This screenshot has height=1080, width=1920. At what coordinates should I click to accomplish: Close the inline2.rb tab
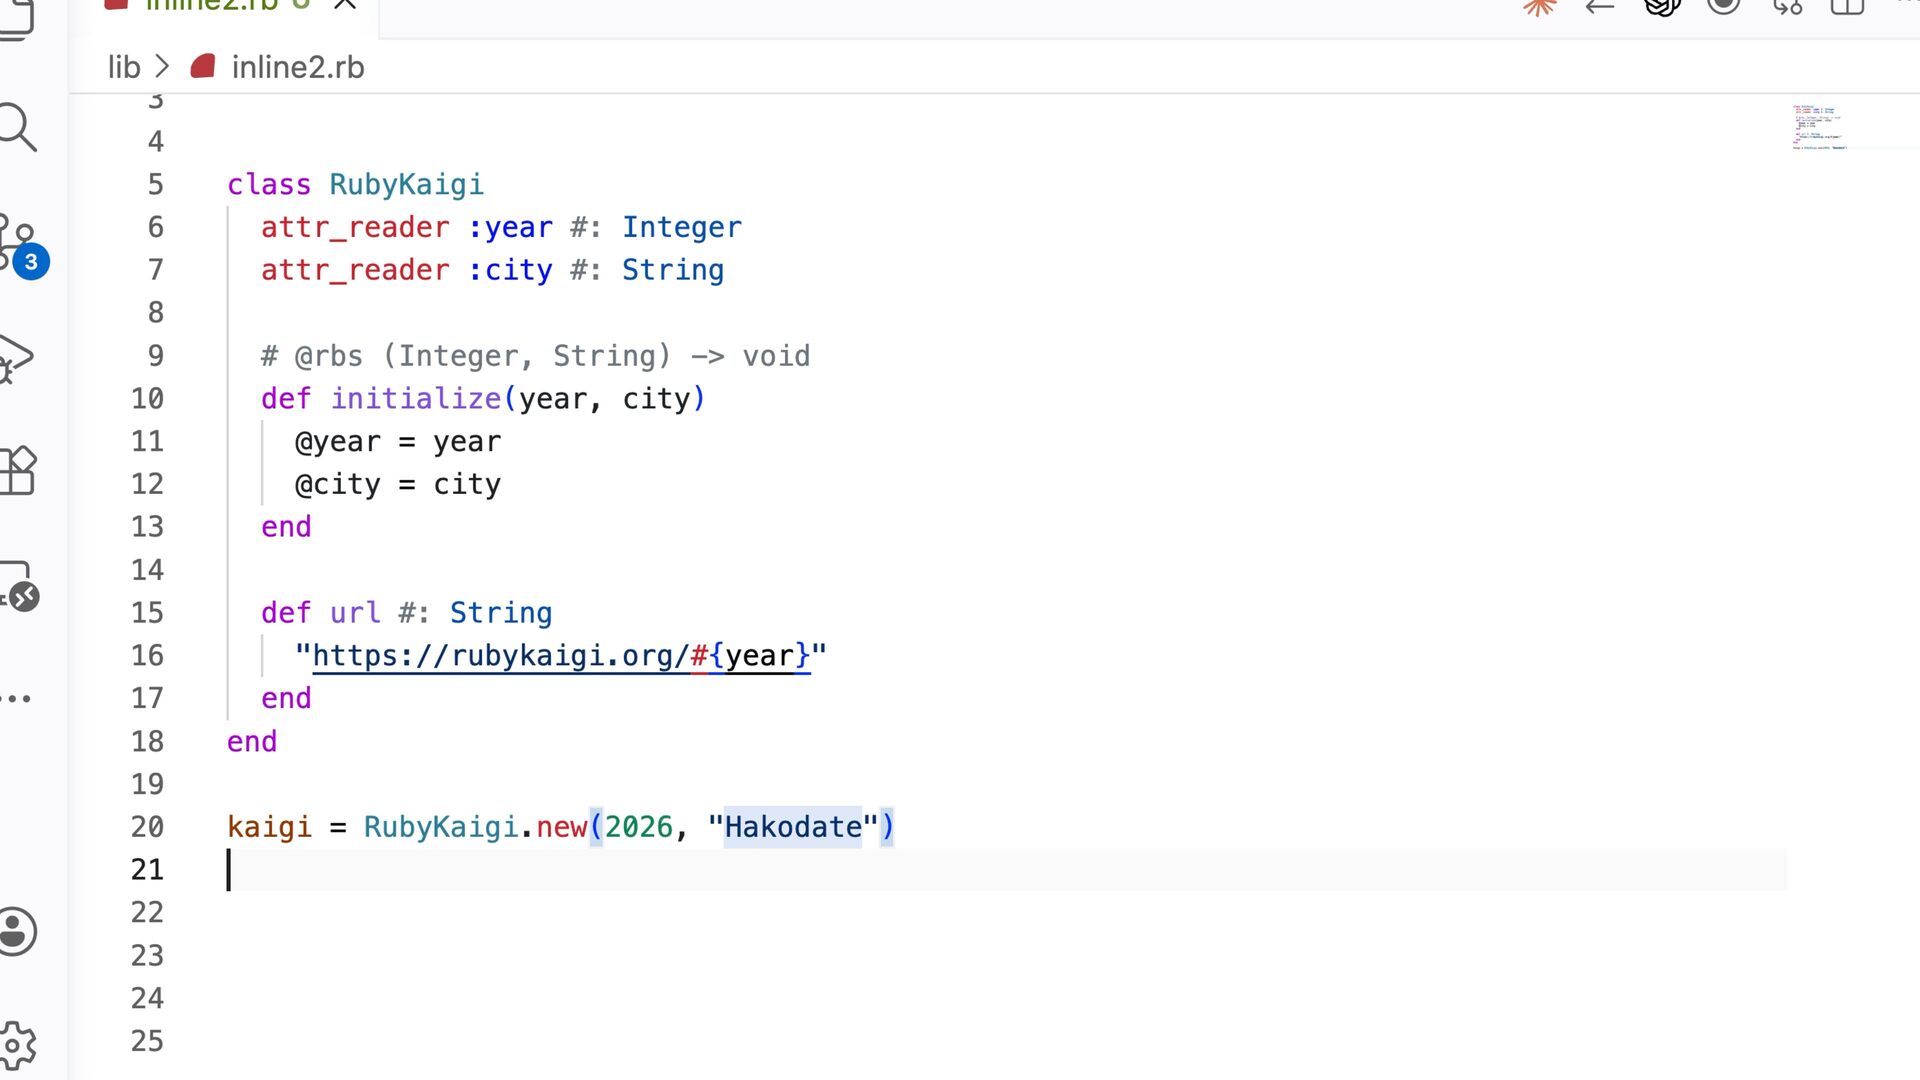345,5
